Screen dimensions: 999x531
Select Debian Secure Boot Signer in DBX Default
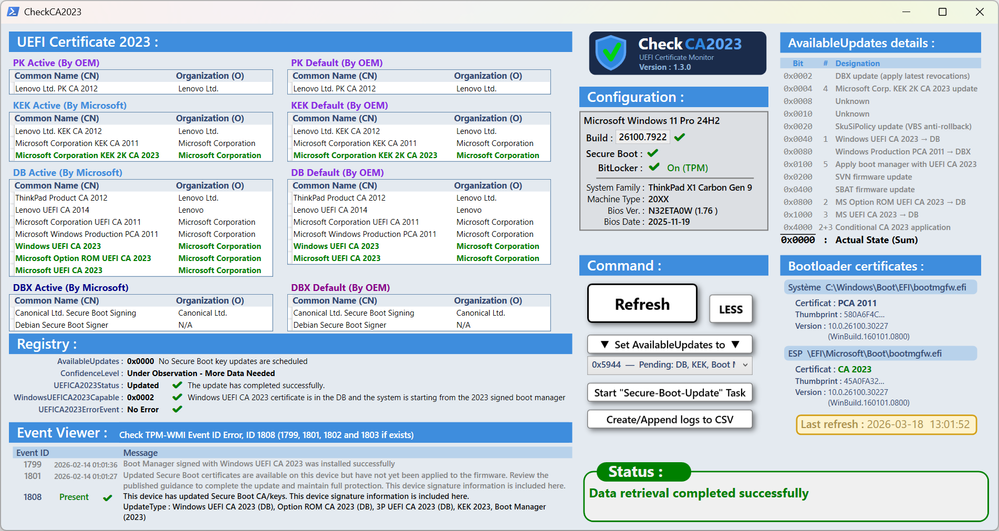pyautogui.click(x=419, y=326)
